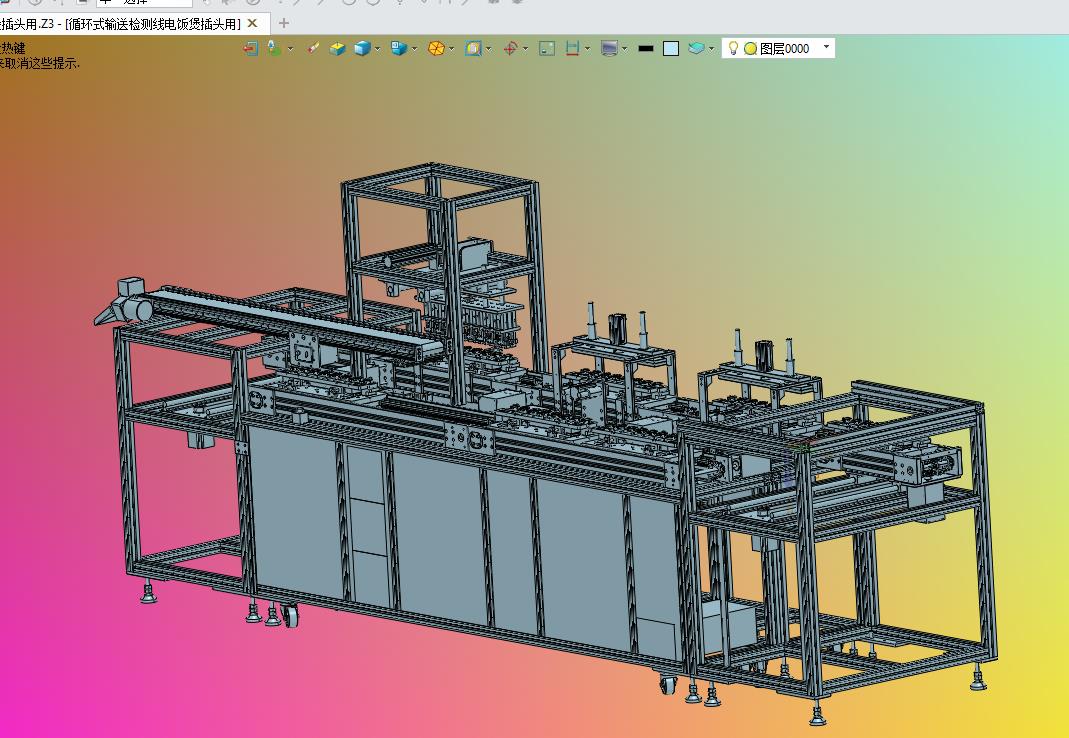Click the shaded blue cube display icon

tap(362, 48)
